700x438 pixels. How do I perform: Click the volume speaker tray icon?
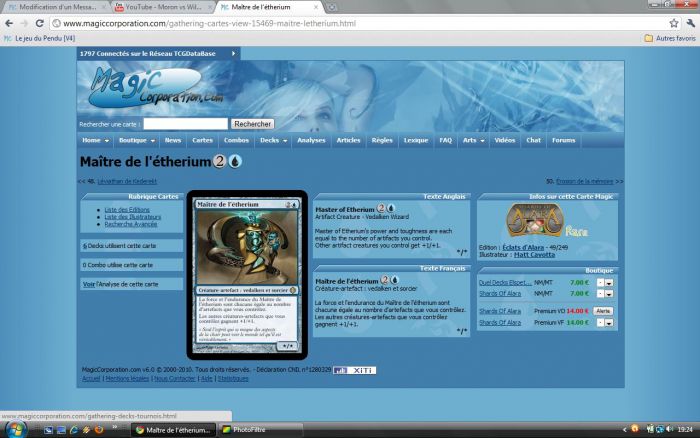click(670, 429)
